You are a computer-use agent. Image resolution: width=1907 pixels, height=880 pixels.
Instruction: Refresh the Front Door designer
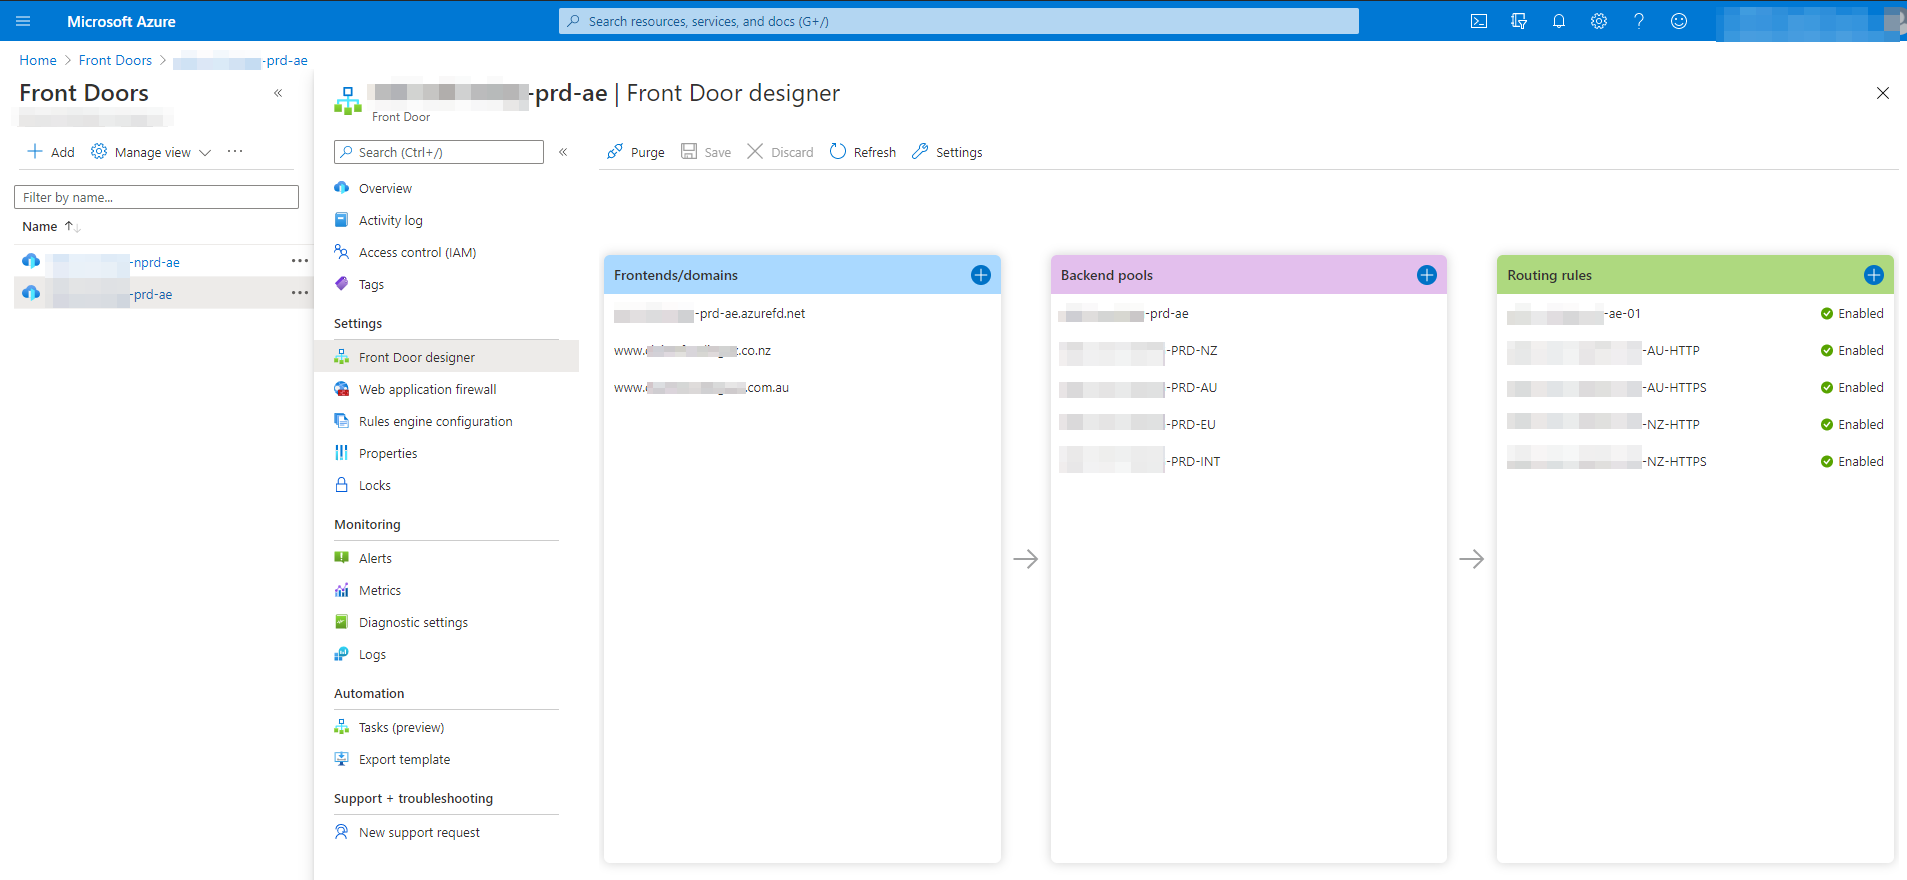[x=863, y=152]
